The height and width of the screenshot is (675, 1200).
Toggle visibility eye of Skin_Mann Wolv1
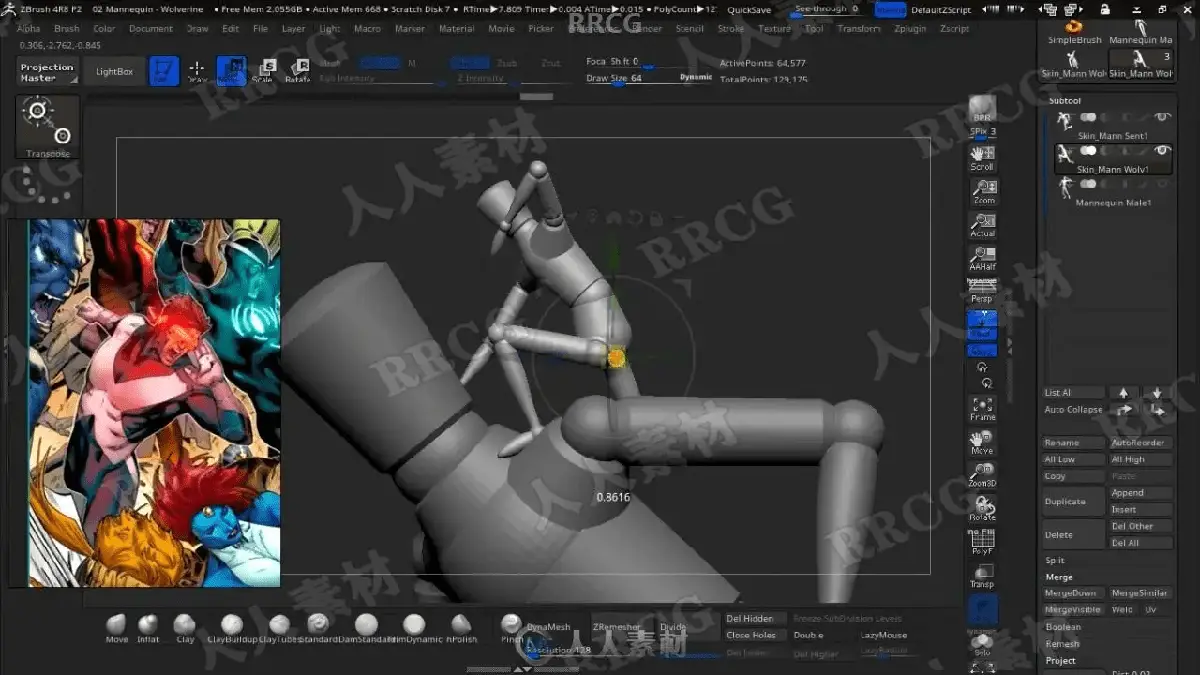(x=1162, y=151)
